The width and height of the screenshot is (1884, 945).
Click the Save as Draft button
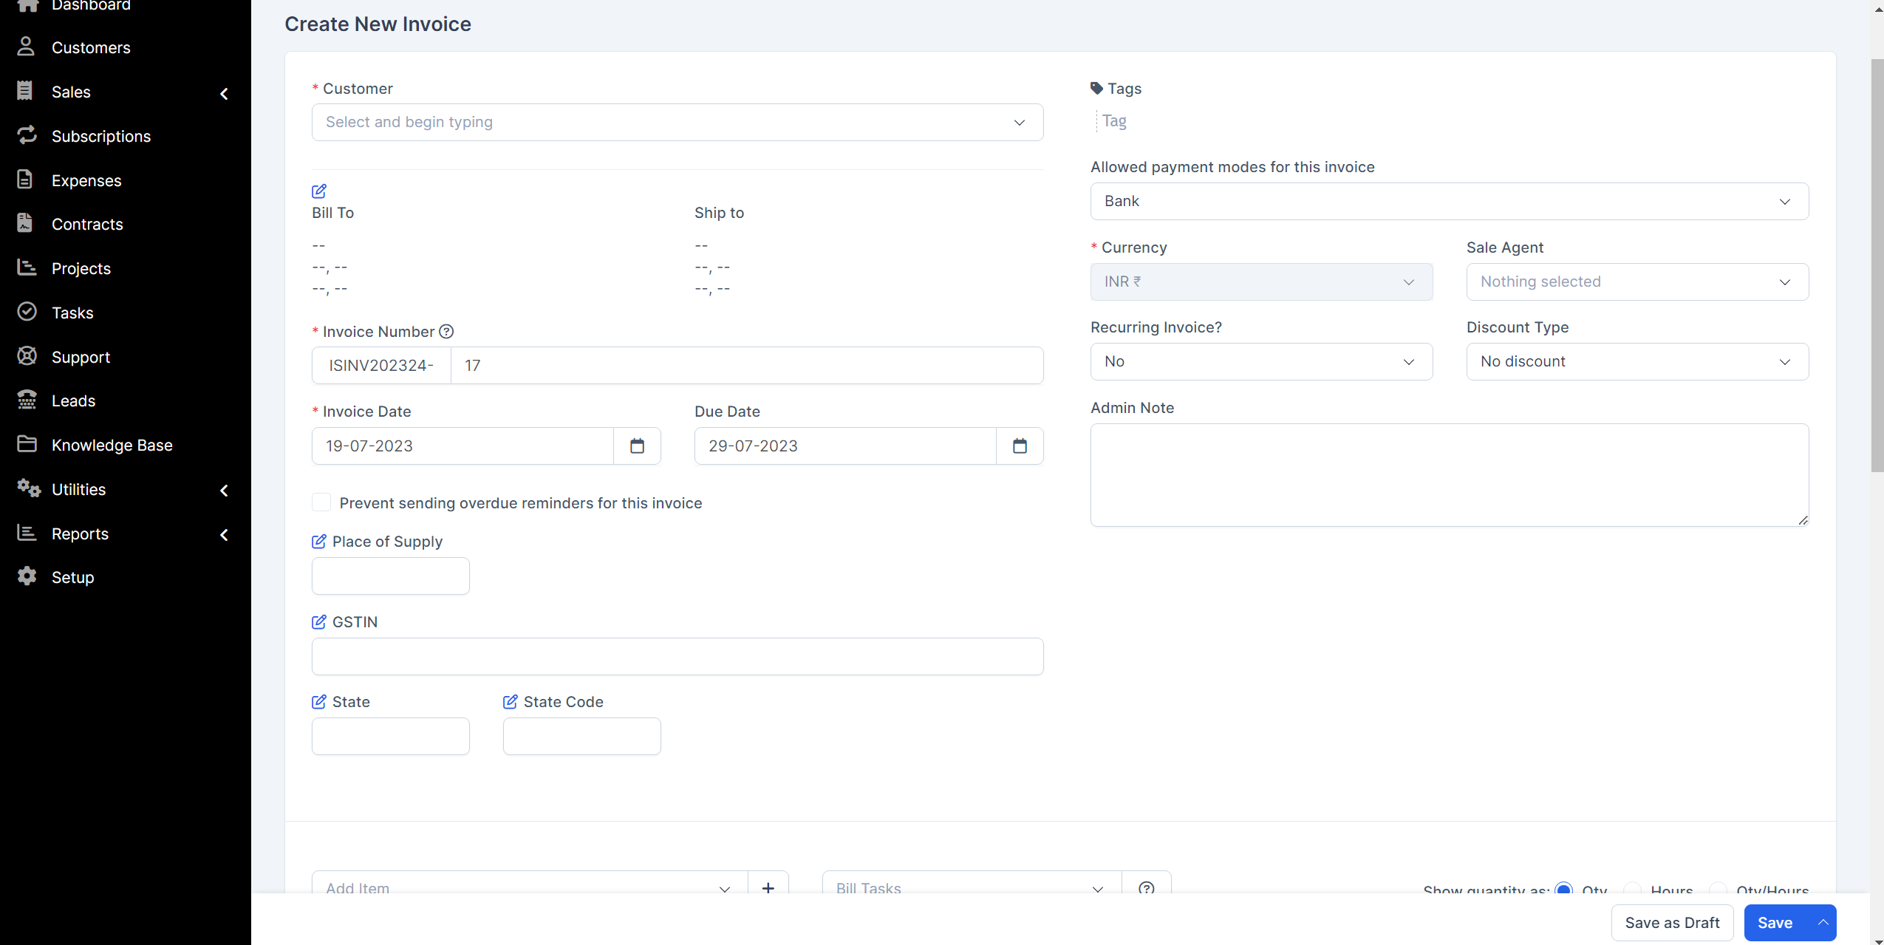coord(1672,922)
